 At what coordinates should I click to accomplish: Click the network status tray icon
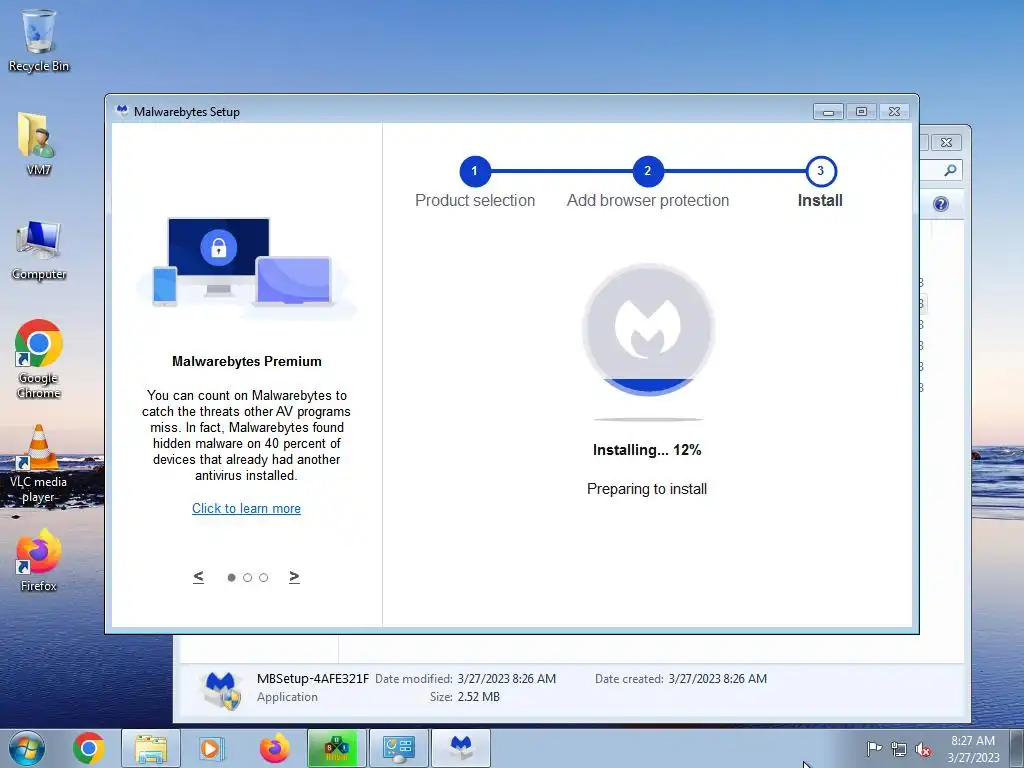pos(899,749)
